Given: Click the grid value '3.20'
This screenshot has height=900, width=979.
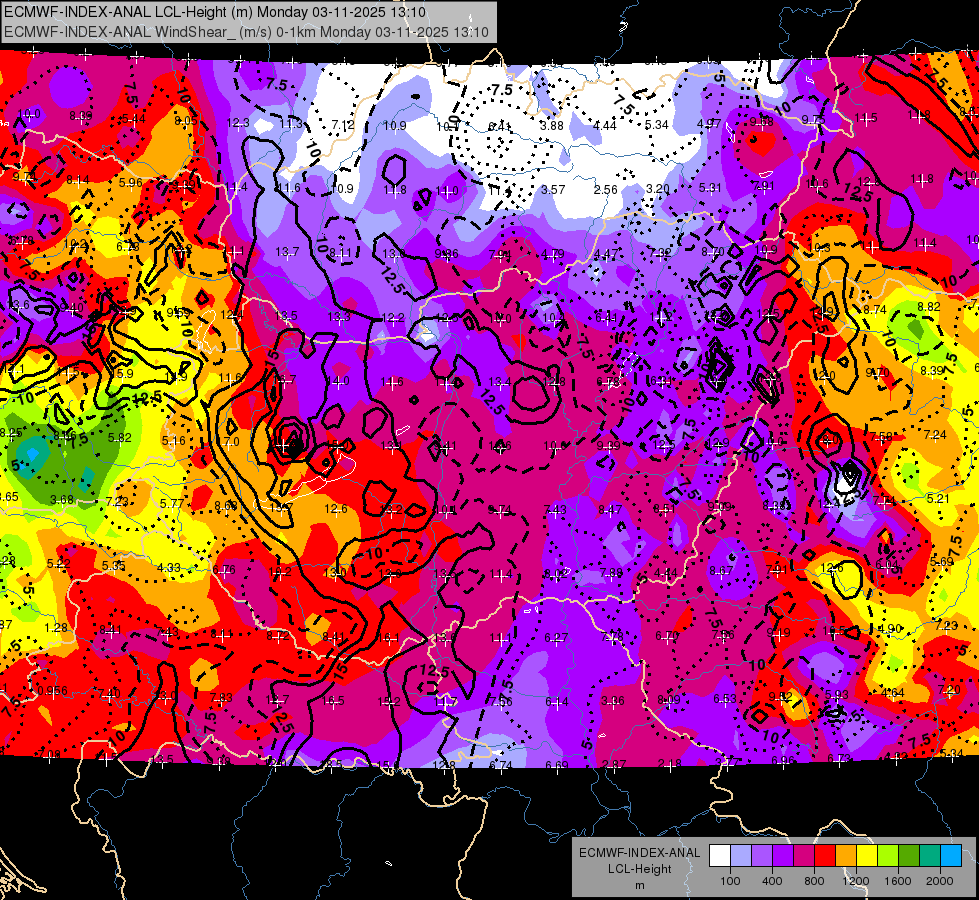Looking at the screenshot, I should (657, 189).
